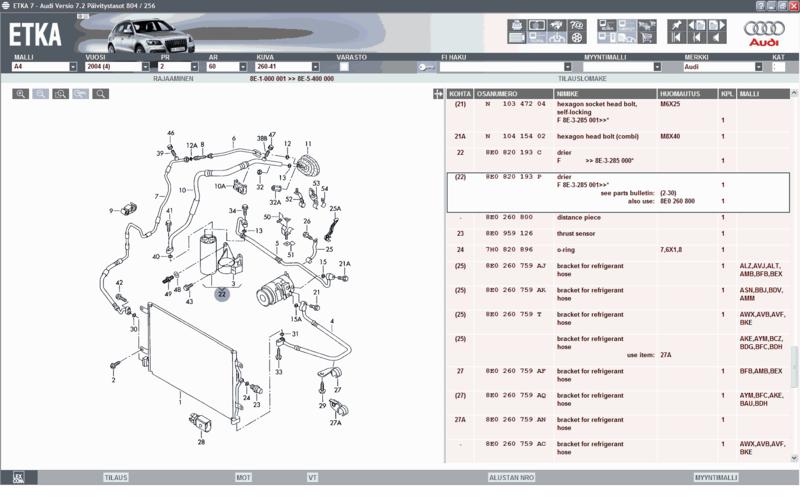
Task: Click the parts list vertical scrollbar
Action: click(794, 280)
